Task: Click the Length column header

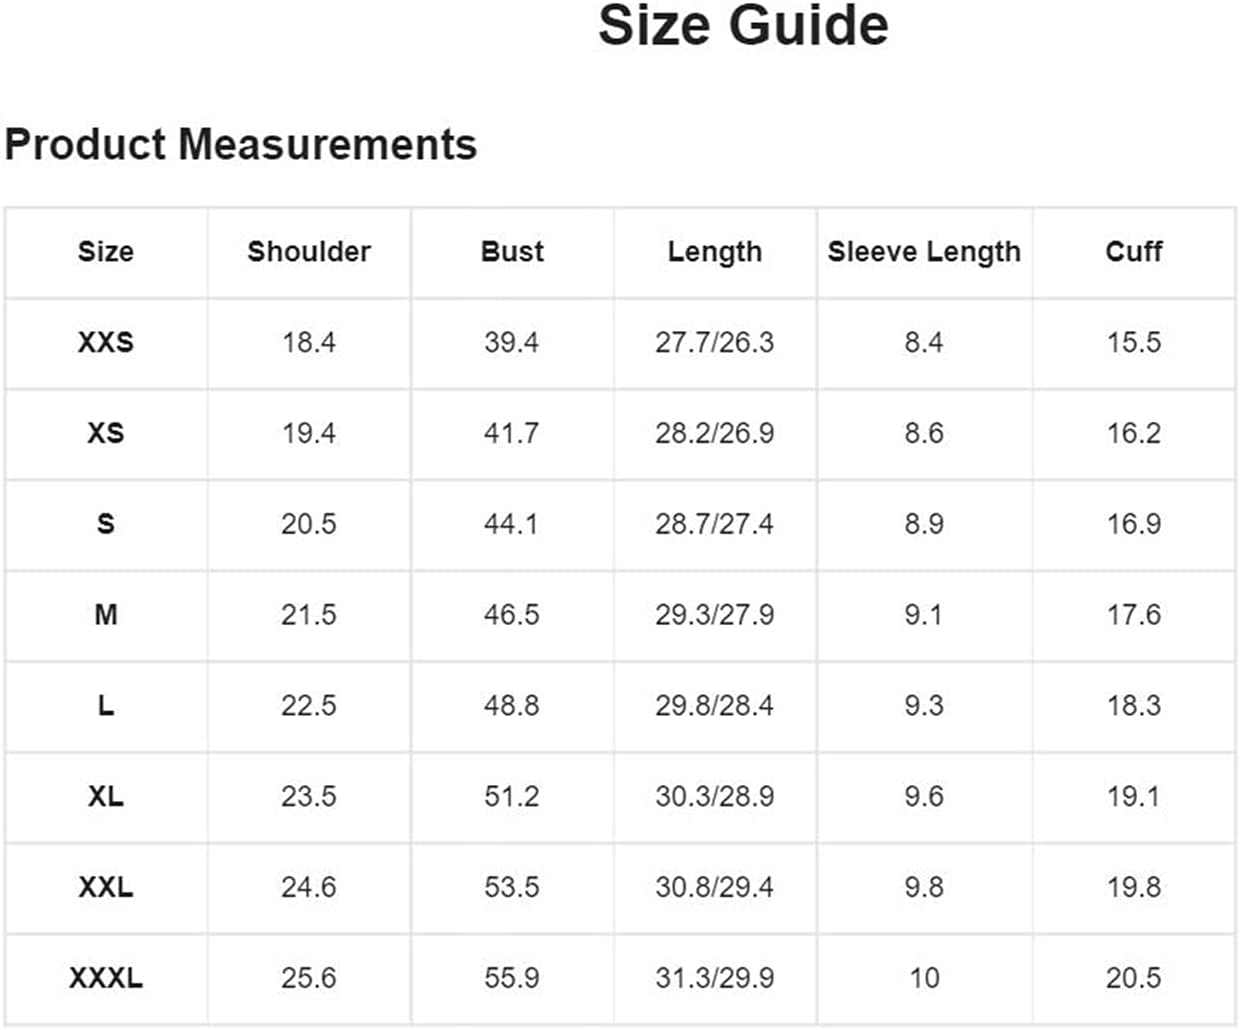Action: click(714, 252)
